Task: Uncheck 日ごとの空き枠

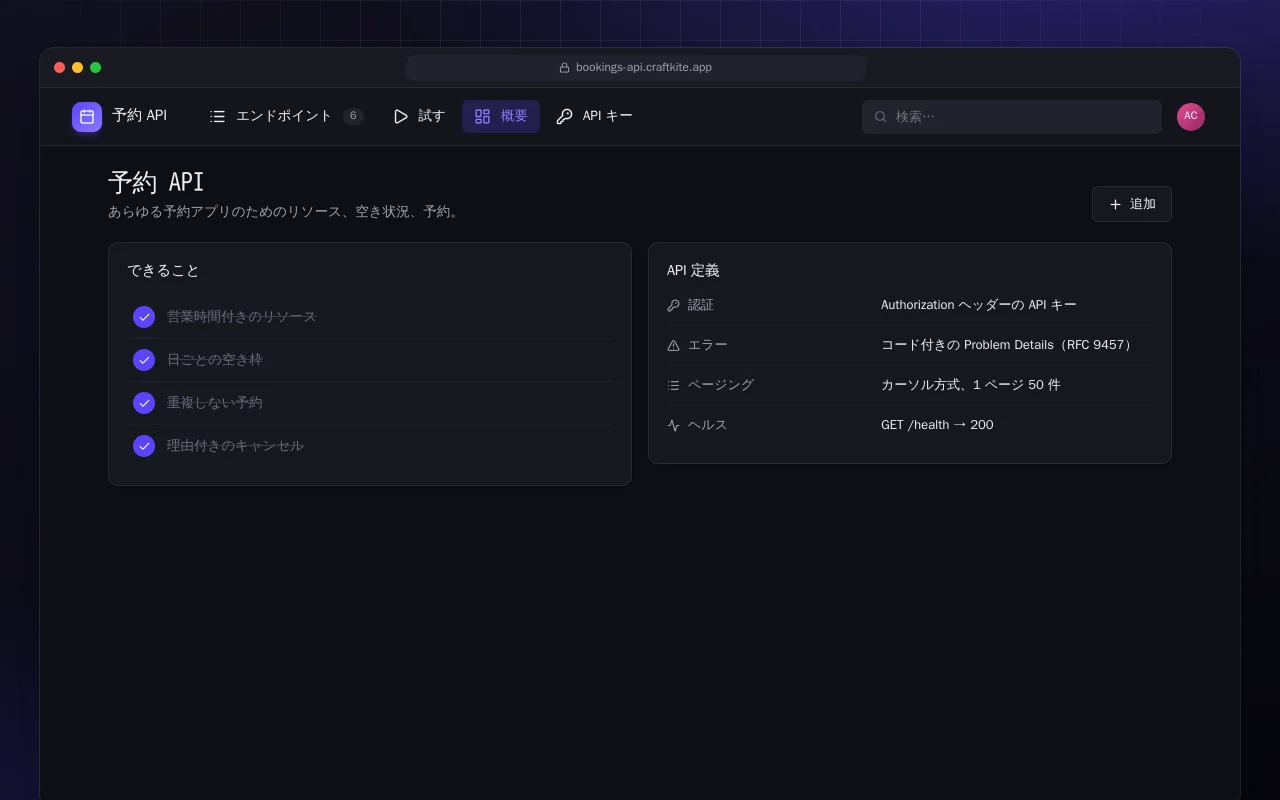Action: pyautogui.click(x=144, y=360)
